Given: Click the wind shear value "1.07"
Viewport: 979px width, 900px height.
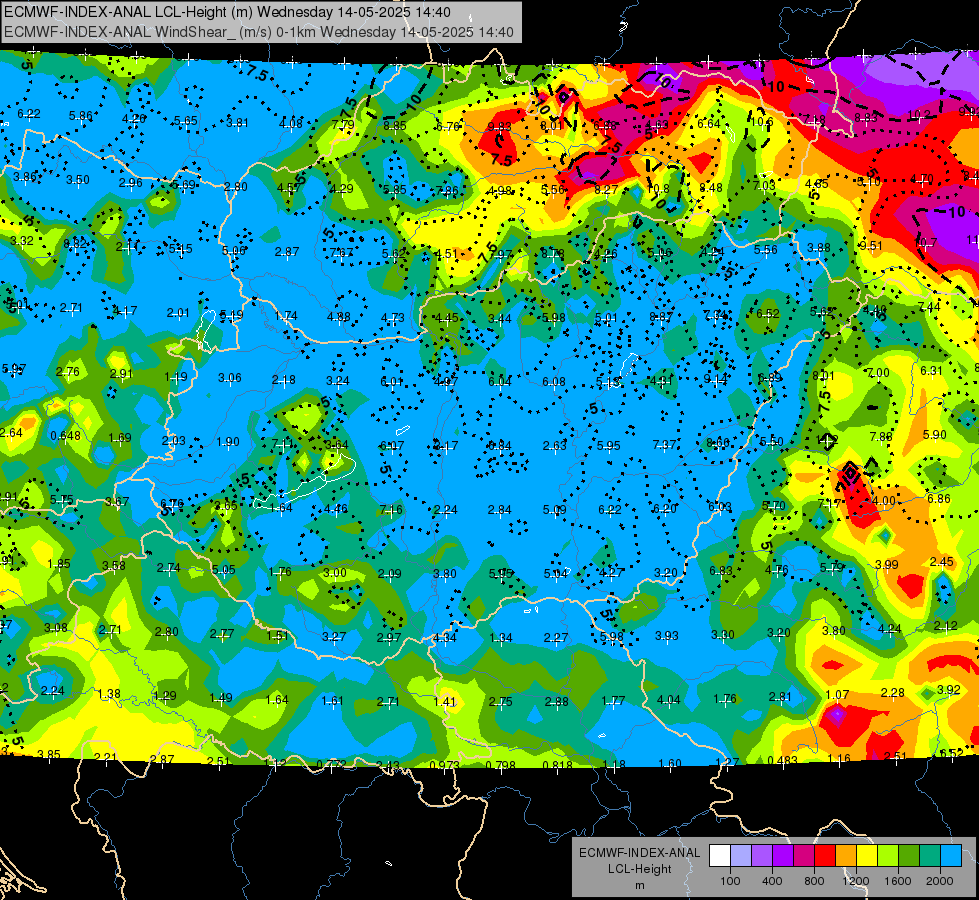Looking at the screenshot, I should point(837,695).
